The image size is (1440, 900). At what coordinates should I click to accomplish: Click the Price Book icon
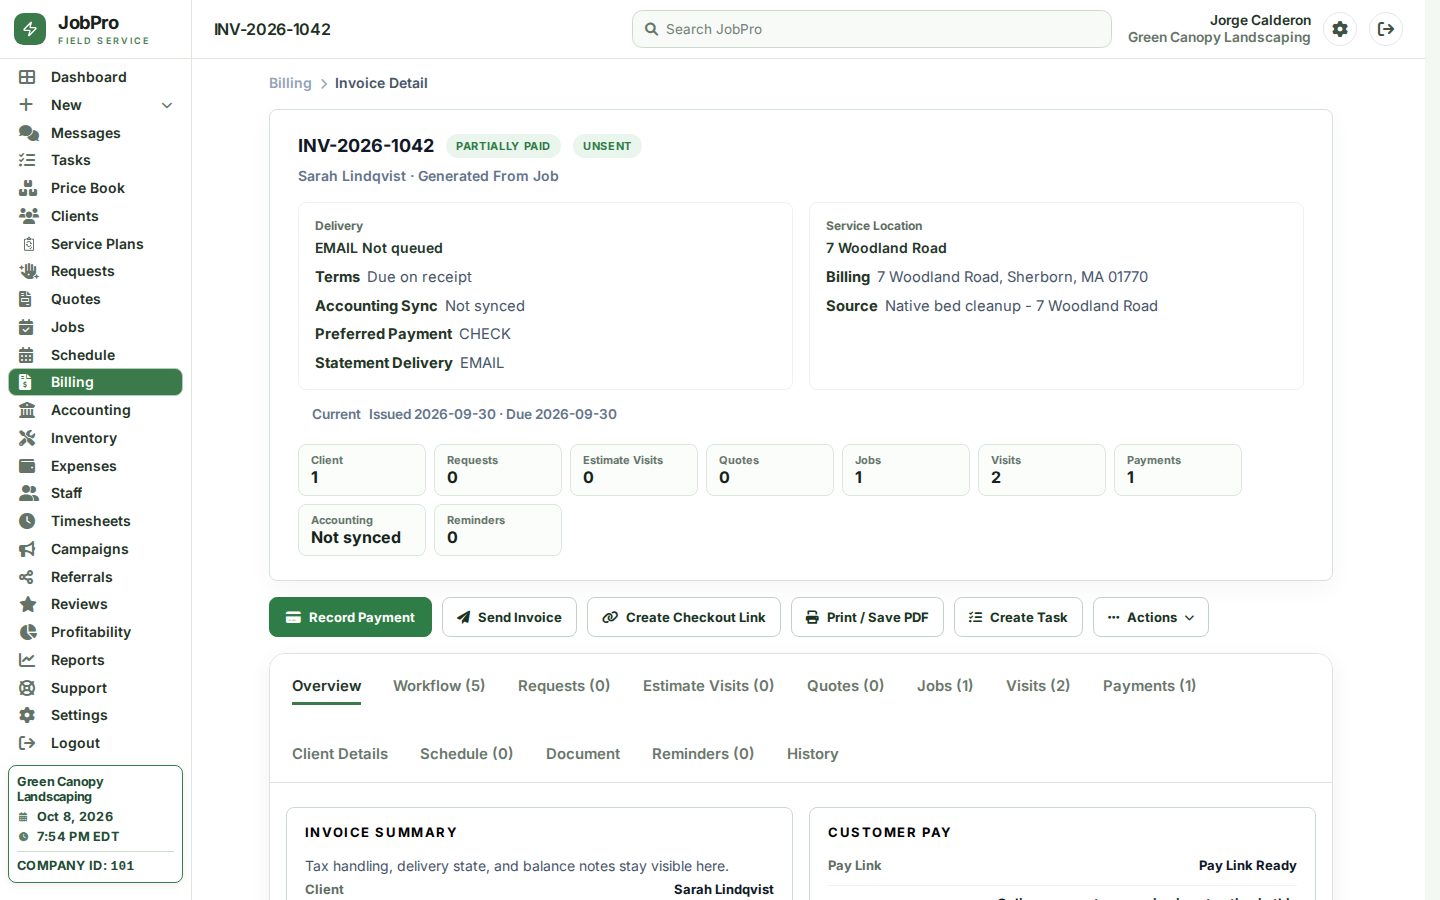pos(28,188)
